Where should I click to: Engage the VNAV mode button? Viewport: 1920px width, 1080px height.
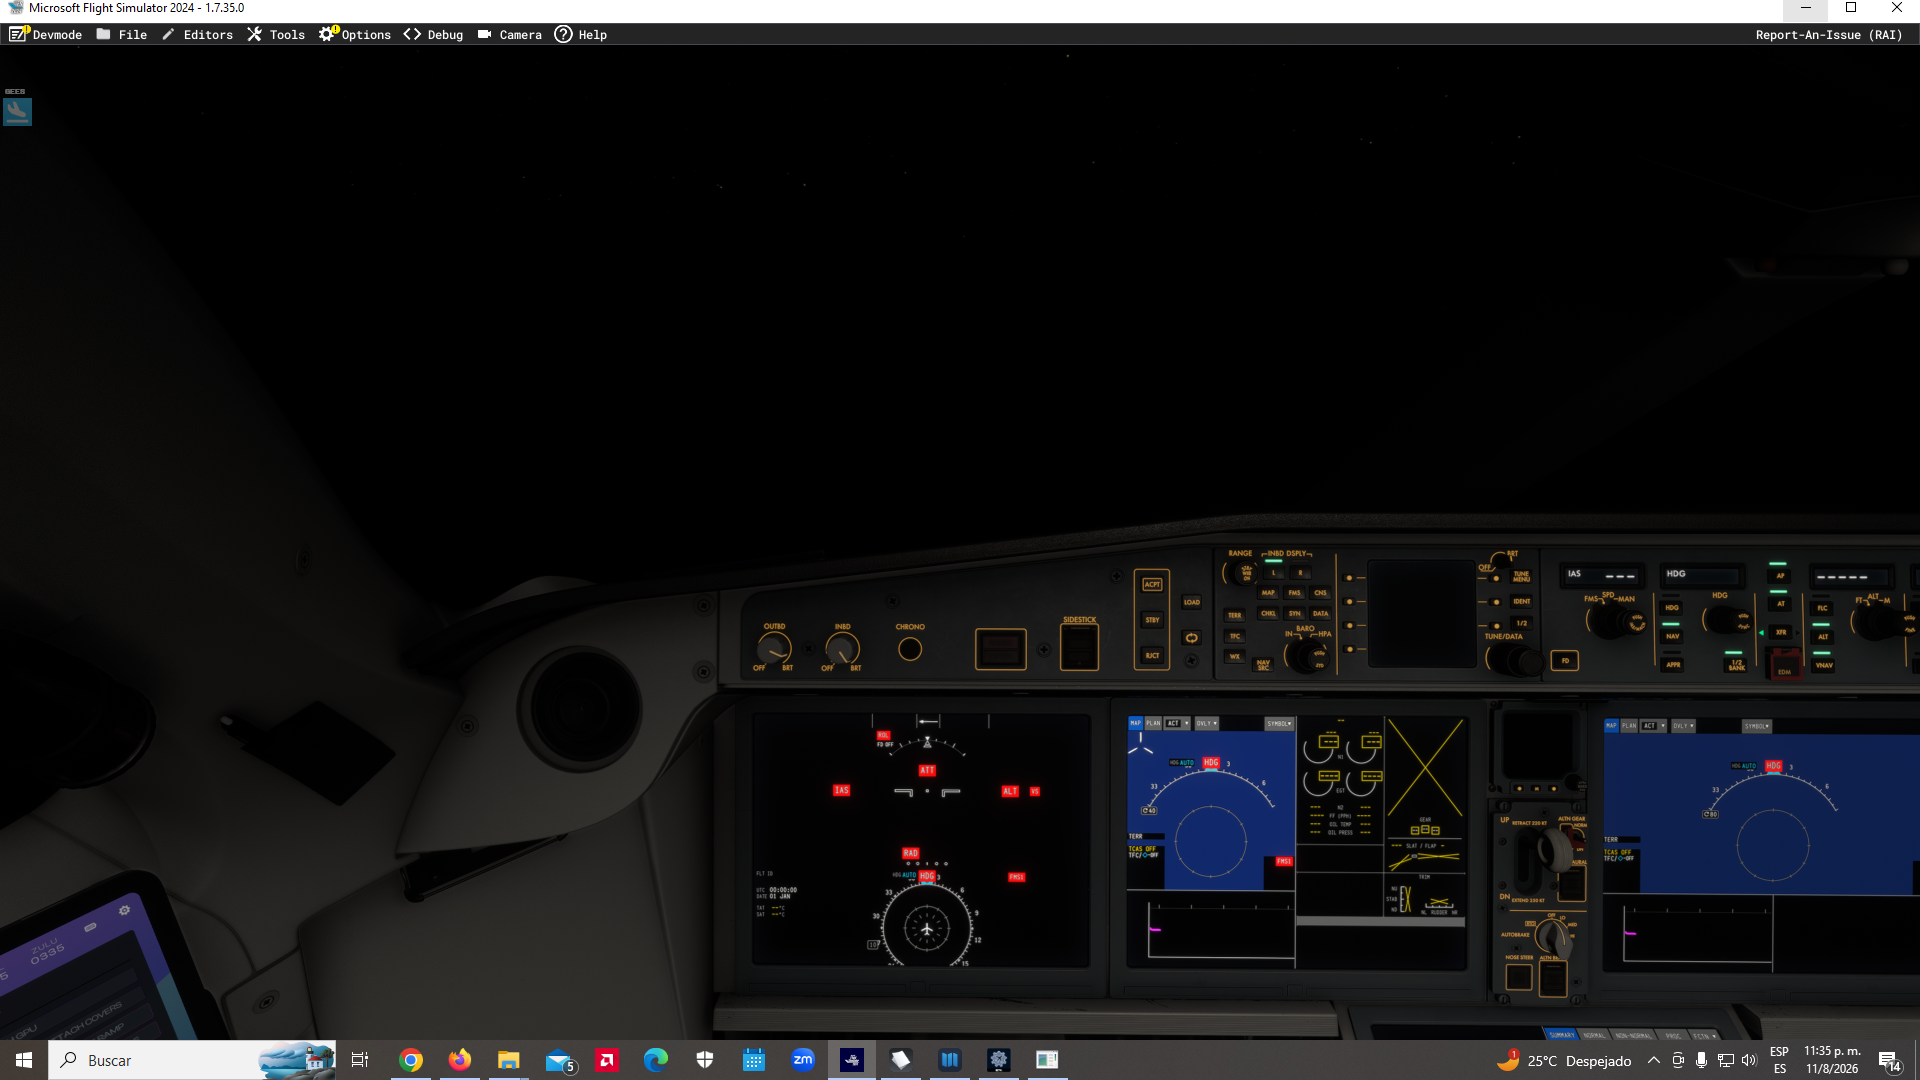(x=1823, y=665)
